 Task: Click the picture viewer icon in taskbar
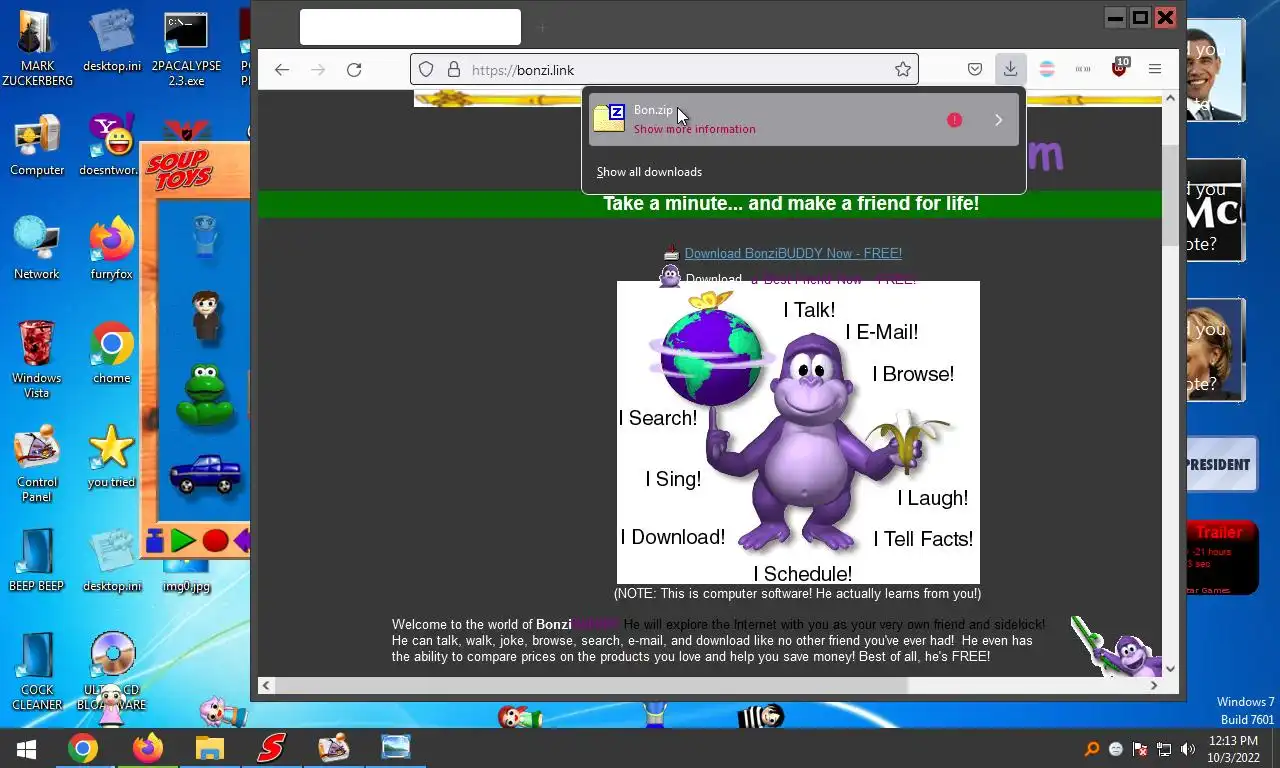396,748
